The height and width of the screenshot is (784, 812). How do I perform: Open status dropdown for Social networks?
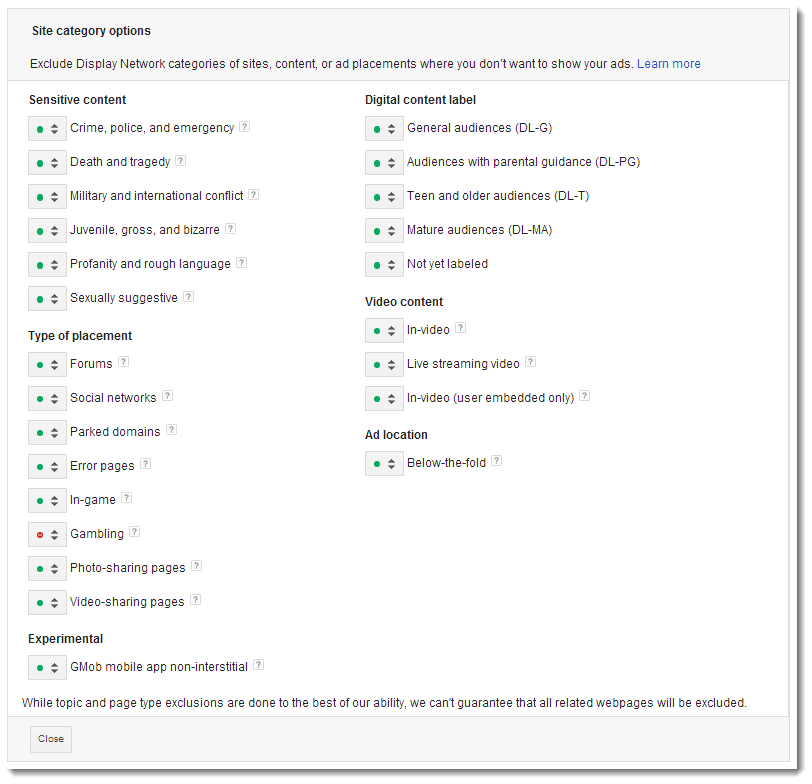click(x=47, y=399)
